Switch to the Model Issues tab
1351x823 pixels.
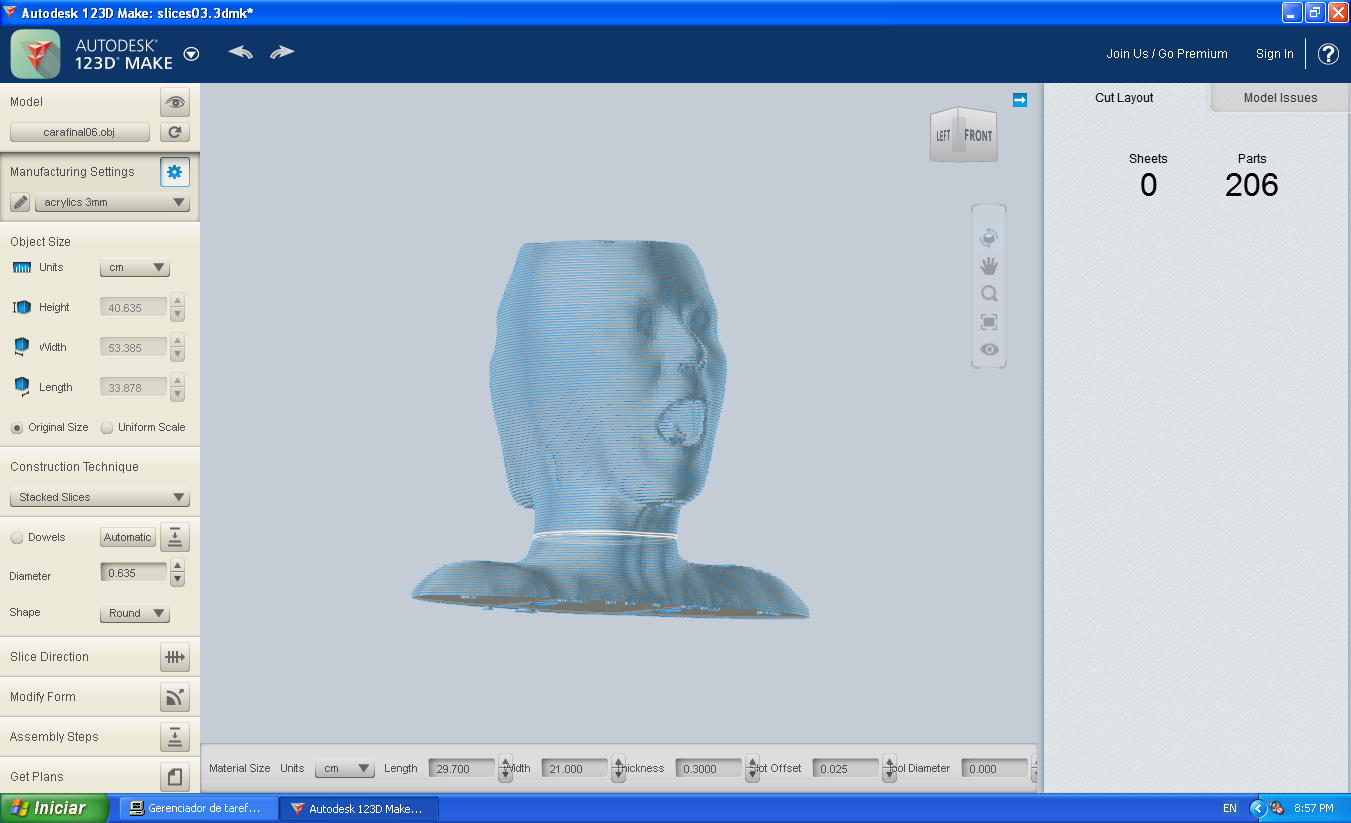pyautogui.click(x=1281, y=98)
